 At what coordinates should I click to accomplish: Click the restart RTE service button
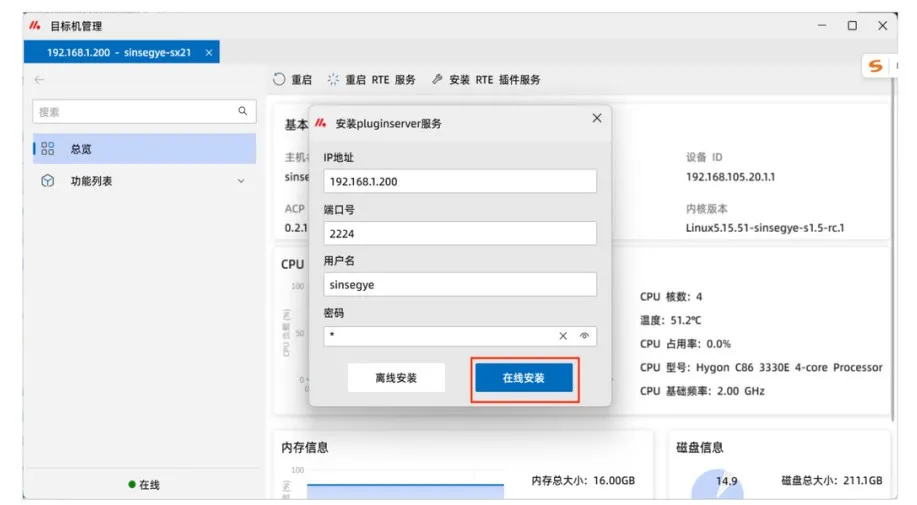pos(371,79)
